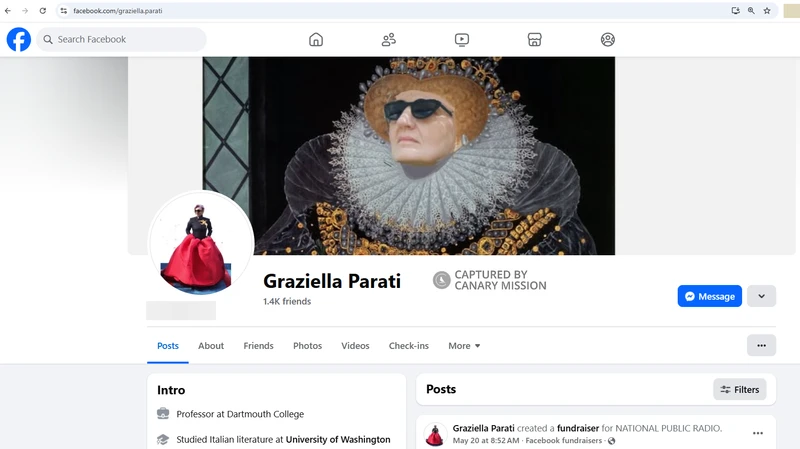
Task: Click the 'Graziella Parati' profile name heading
Action: (x=332, y=281)
